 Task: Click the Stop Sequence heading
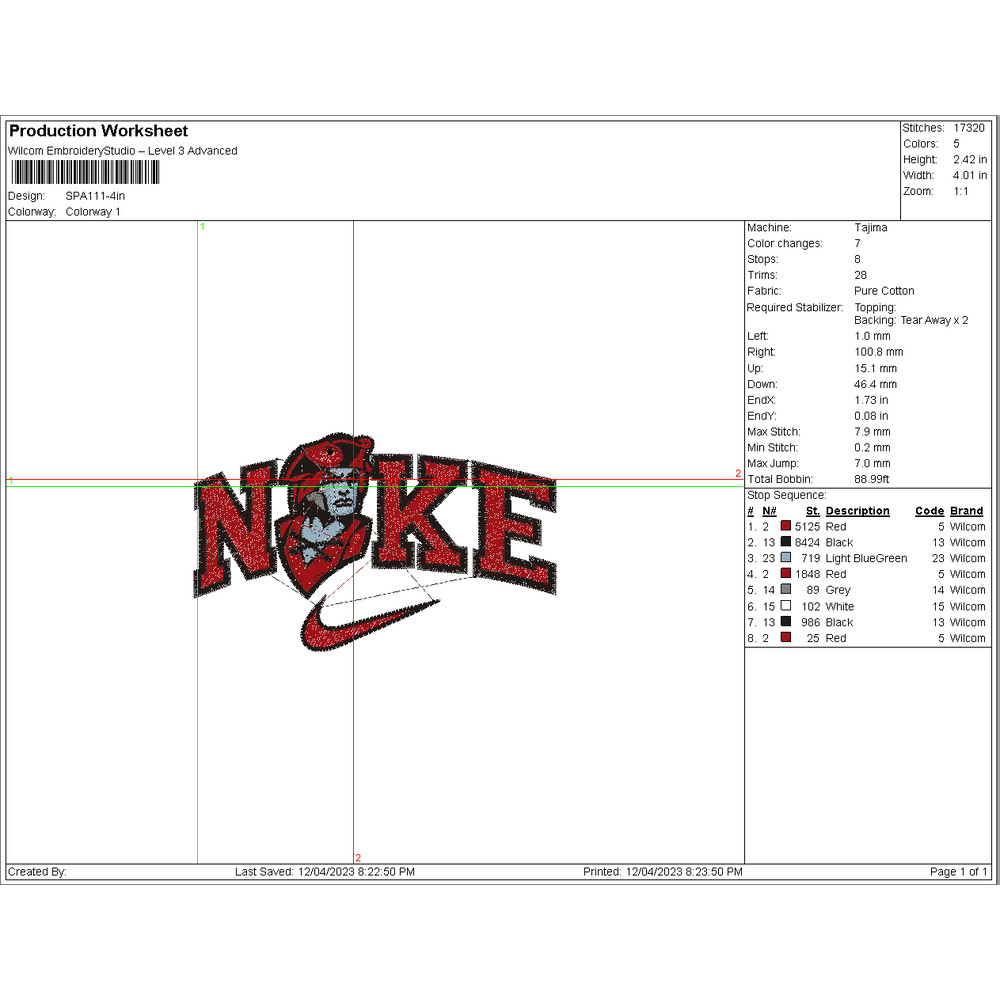(787, 495)
